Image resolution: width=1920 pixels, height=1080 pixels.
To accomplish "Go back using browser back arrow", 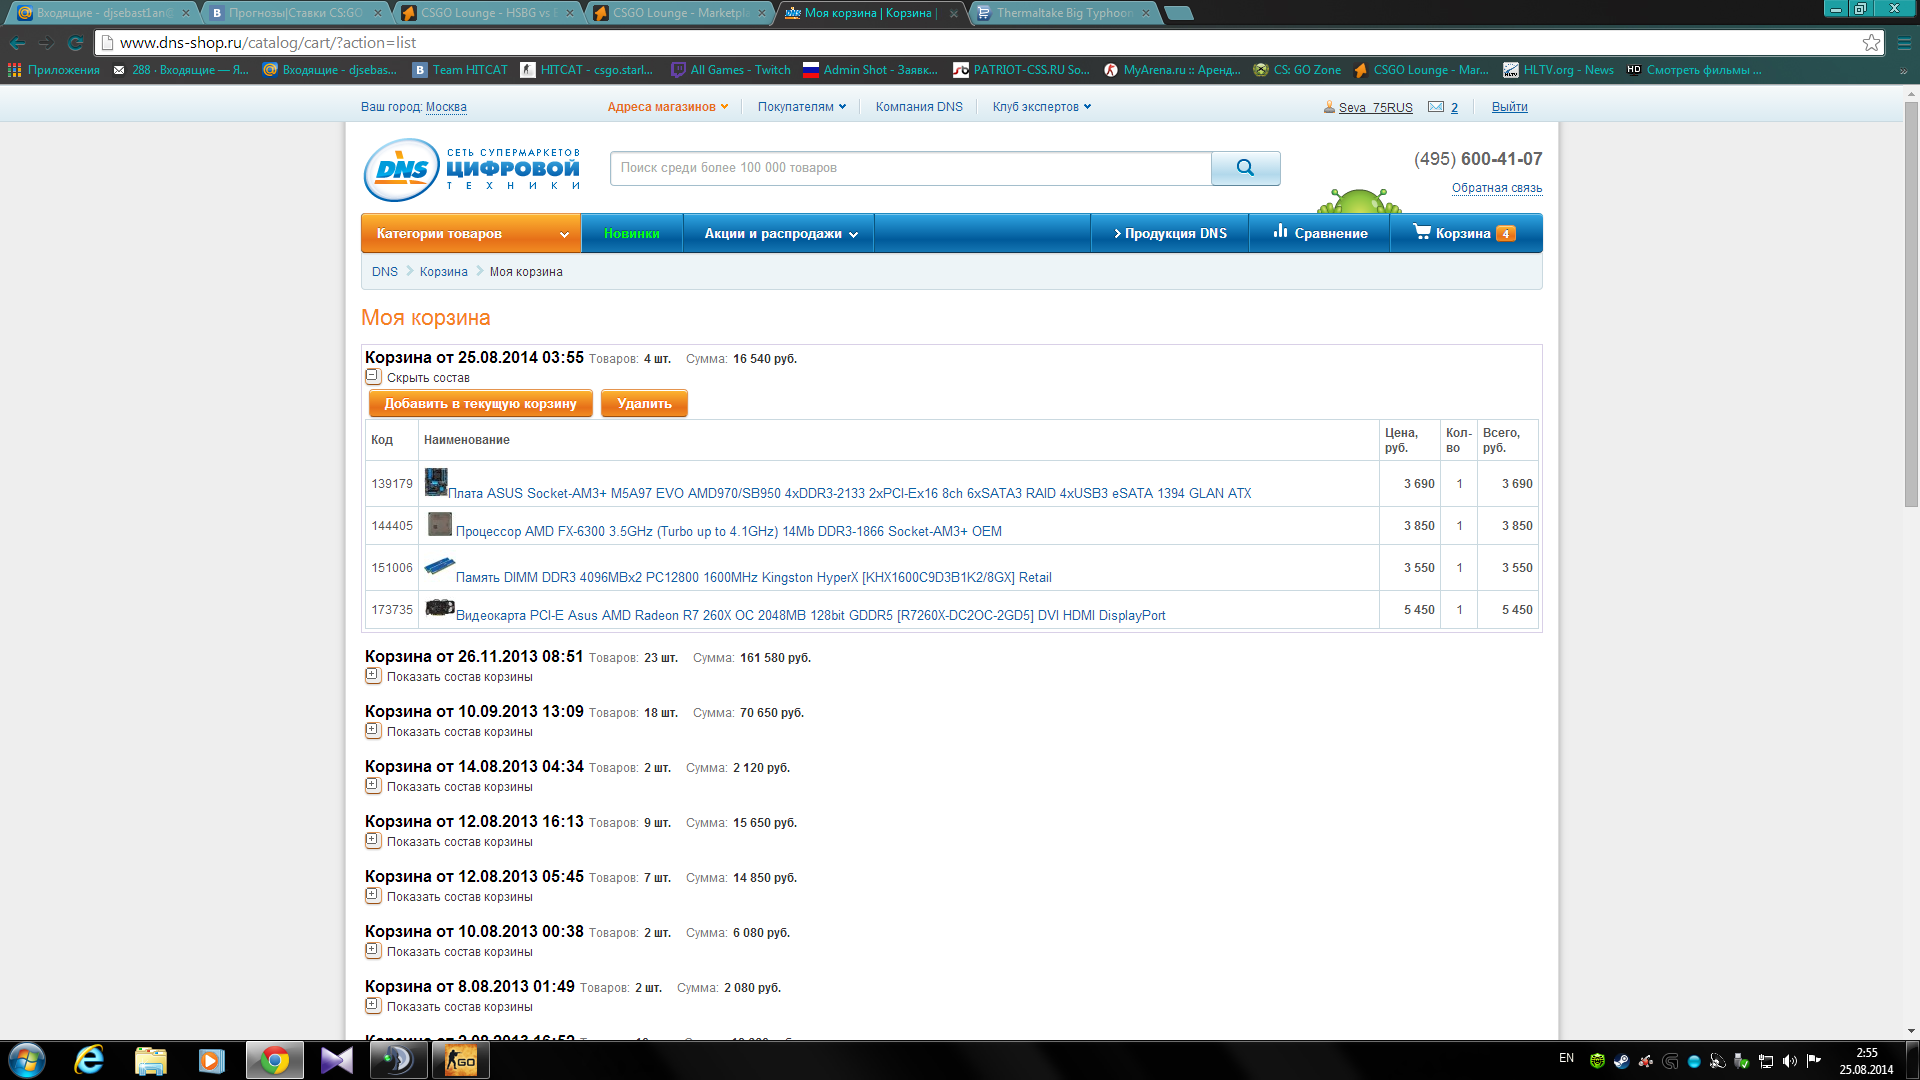I will tap(18, 43).
